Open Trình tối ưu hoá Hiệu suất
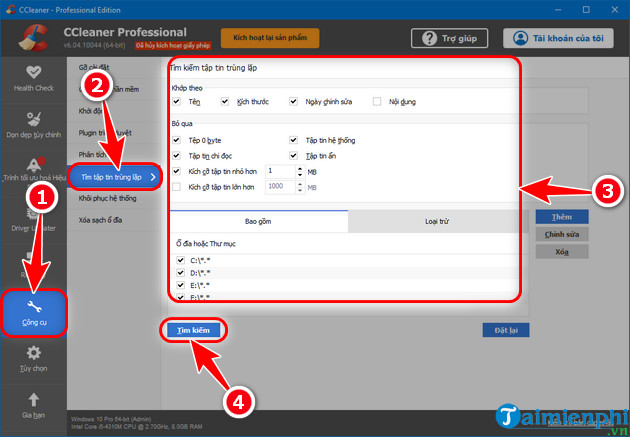 pos(33,169)
